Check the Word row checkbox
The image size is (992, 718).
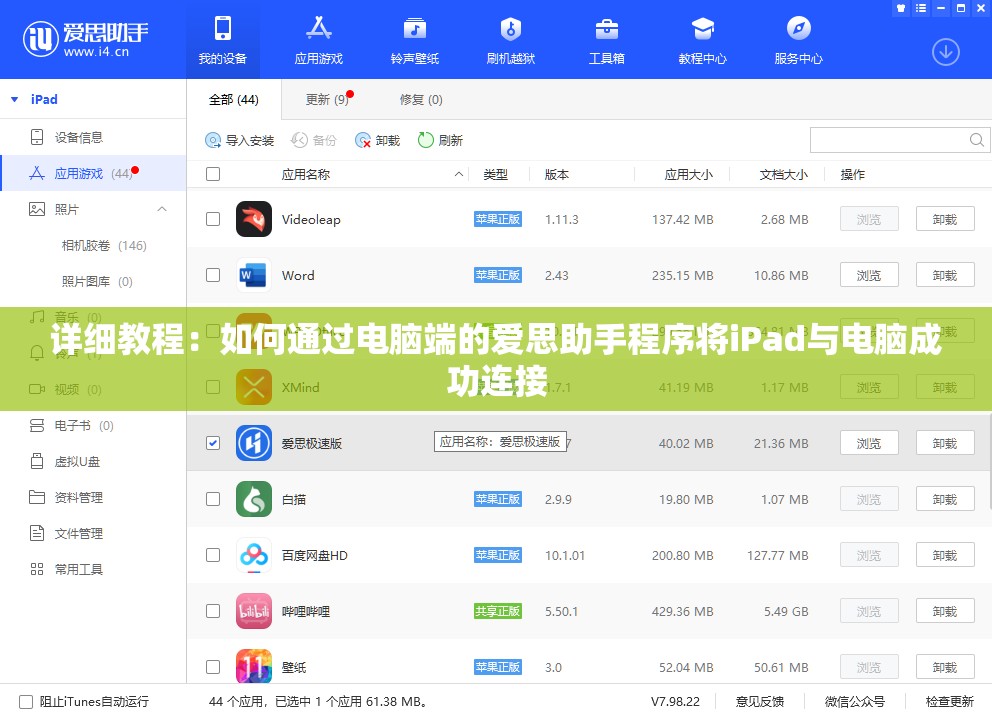coord(213,275)
